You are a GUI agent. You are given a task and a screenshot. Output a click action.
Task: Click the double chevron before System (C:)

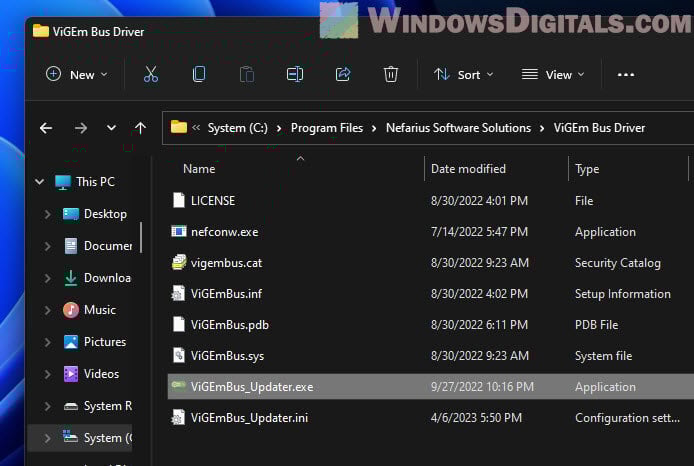[196, 128]
